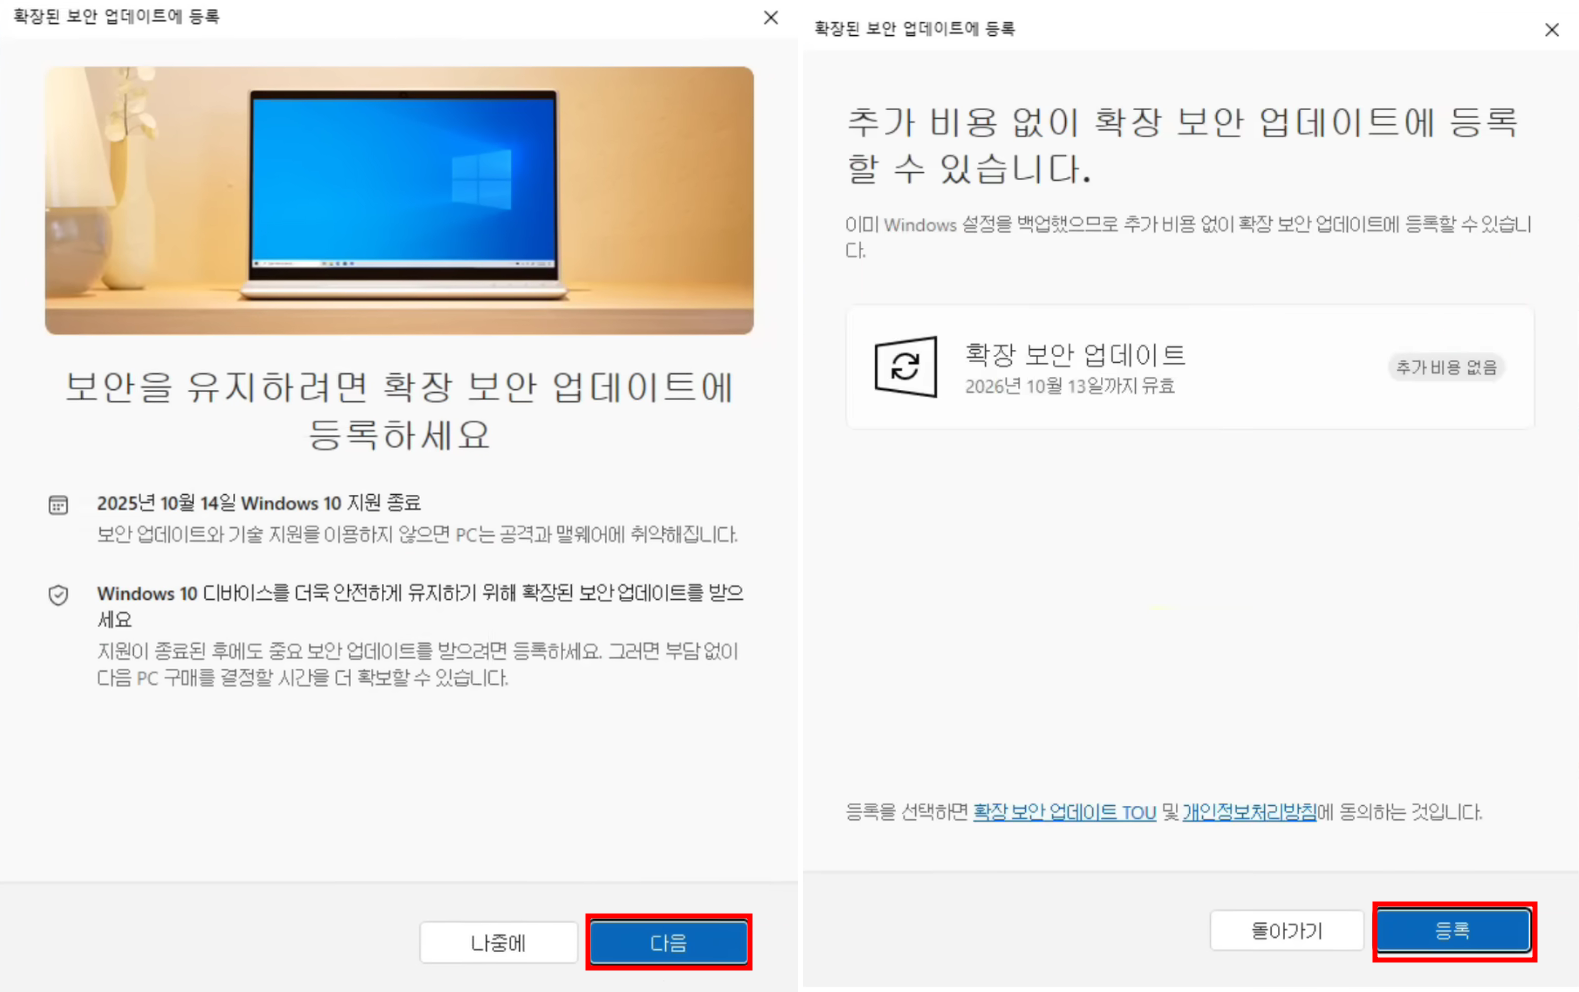This screenshot has height=992, width=1579.
Task: Click the shield icon in the left dialog
Action: click(58, 595)
